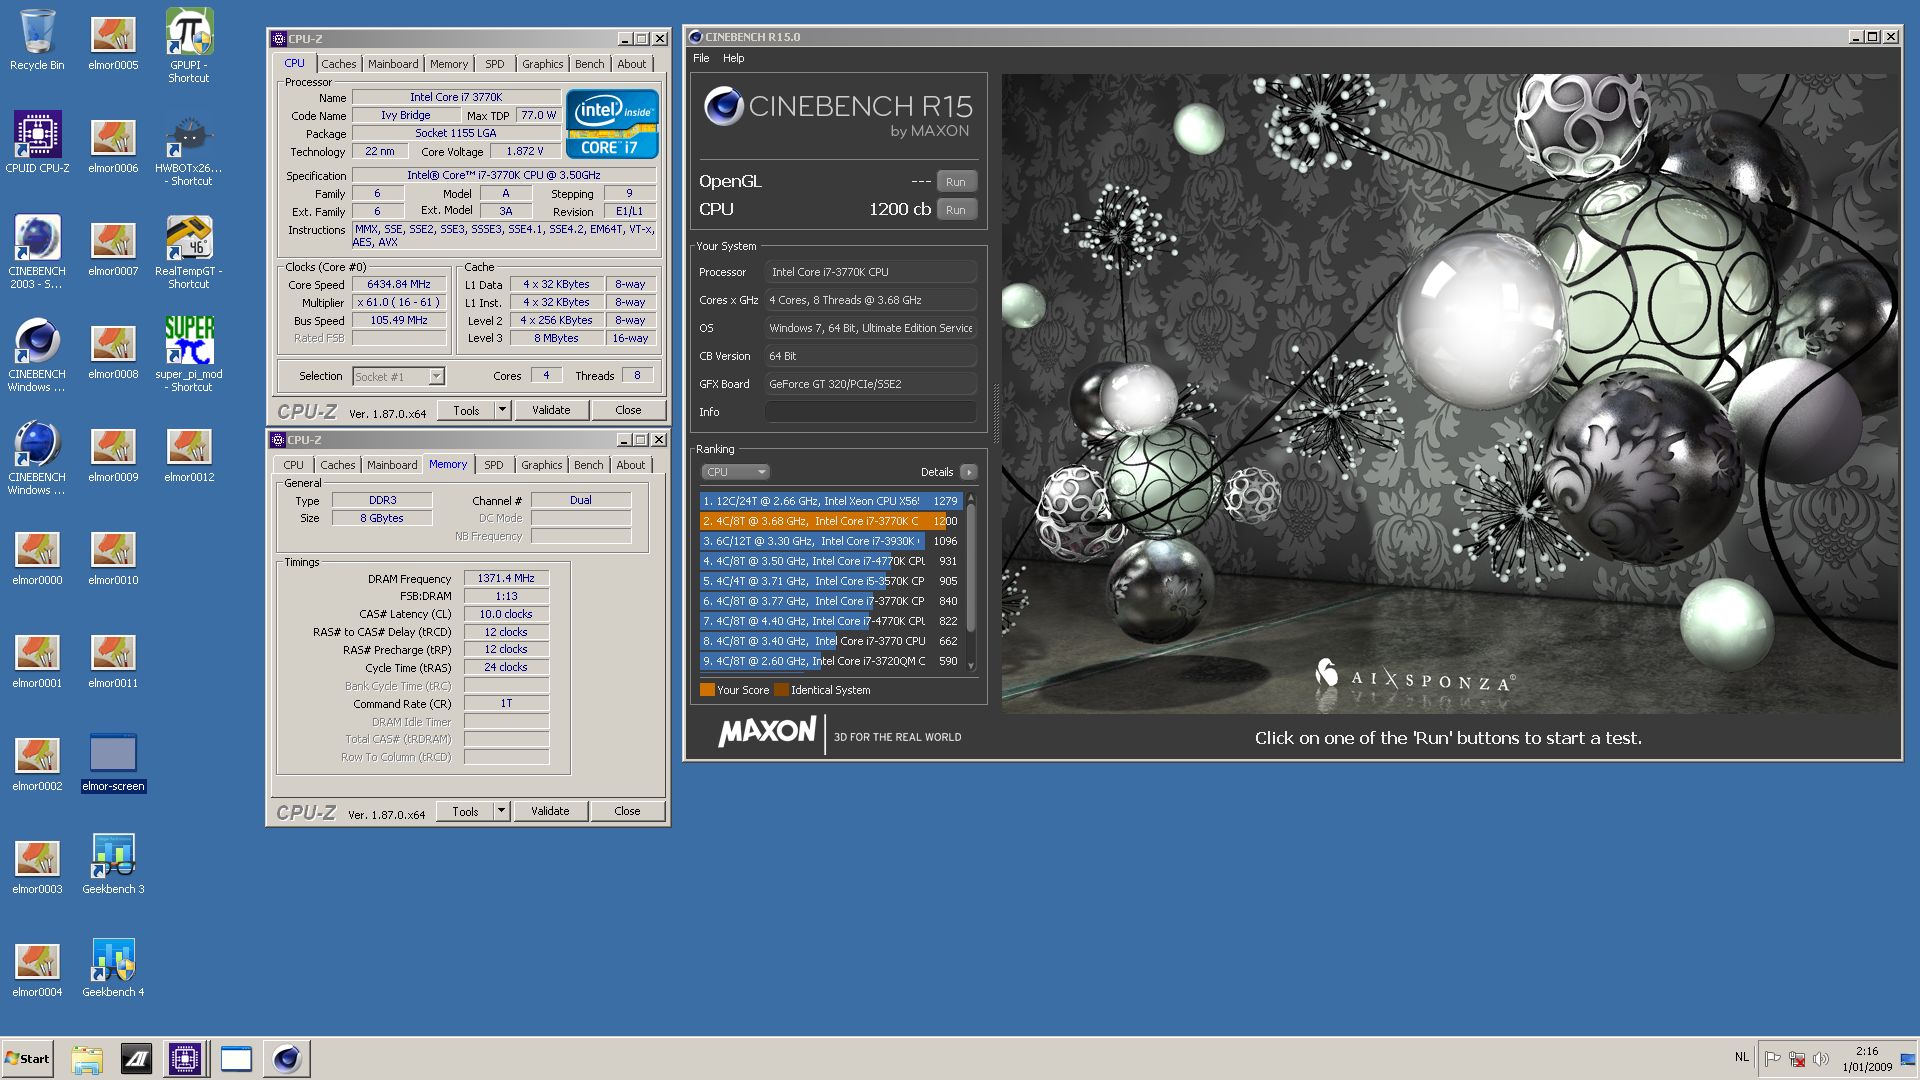Image resolution: width=1920 pixels, height=1080 pixels.
Task: Select ranking row 4C/8T @ 3.68 GHz i7-3770K
Action: 830,521
